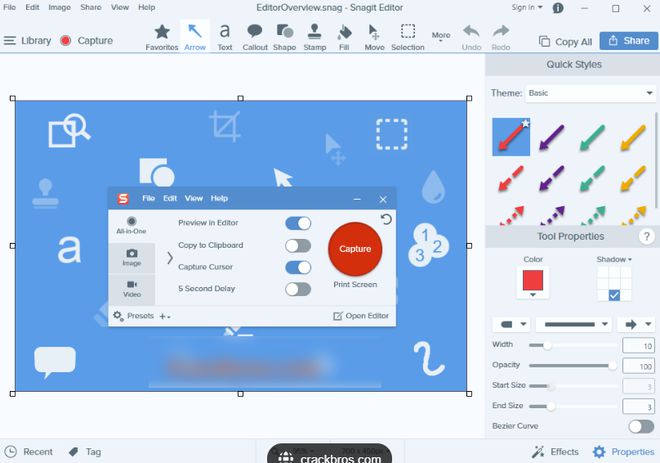Toggle 5 Second Delay switch

(298, 289)
